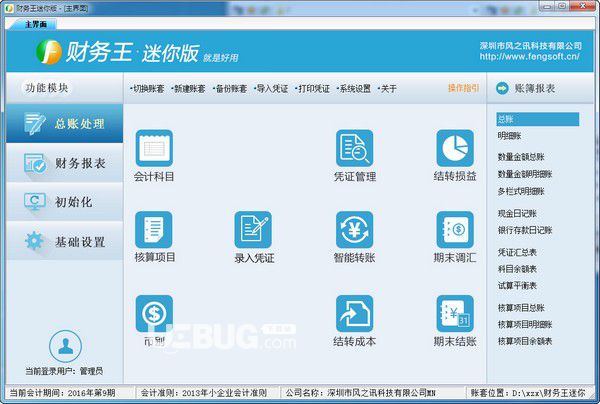Viewport: 600px width, 404px height.
Task: Select the 财务报表 module
Action: coord(64,163)
